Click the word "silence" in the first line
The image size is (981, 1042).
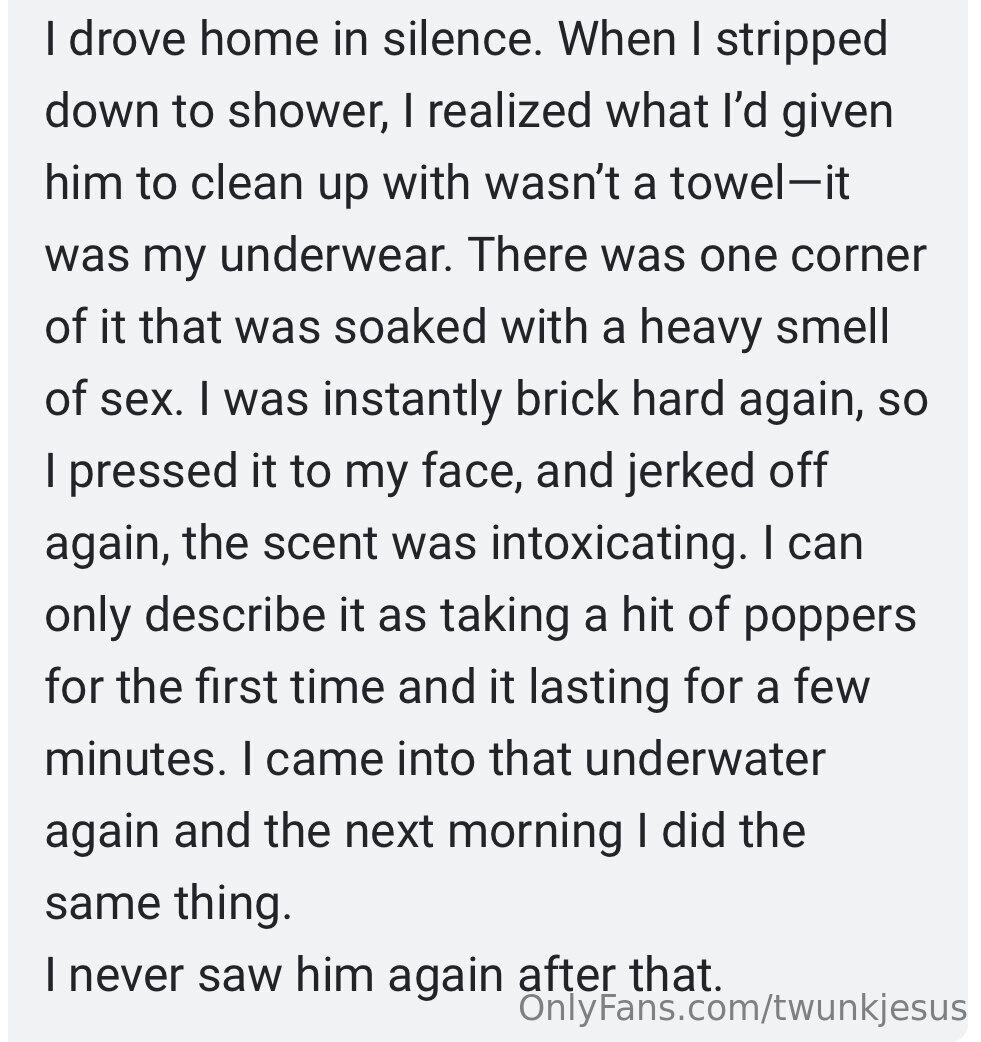tap(461, 40)
